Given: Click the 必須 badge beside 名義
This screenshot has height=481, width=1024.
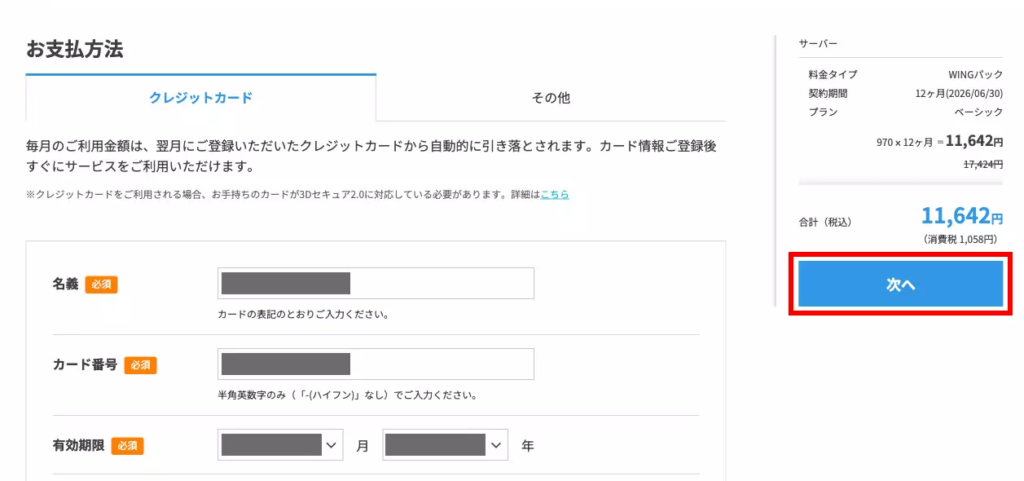Looking at the screenshot, I should point(101,284).
